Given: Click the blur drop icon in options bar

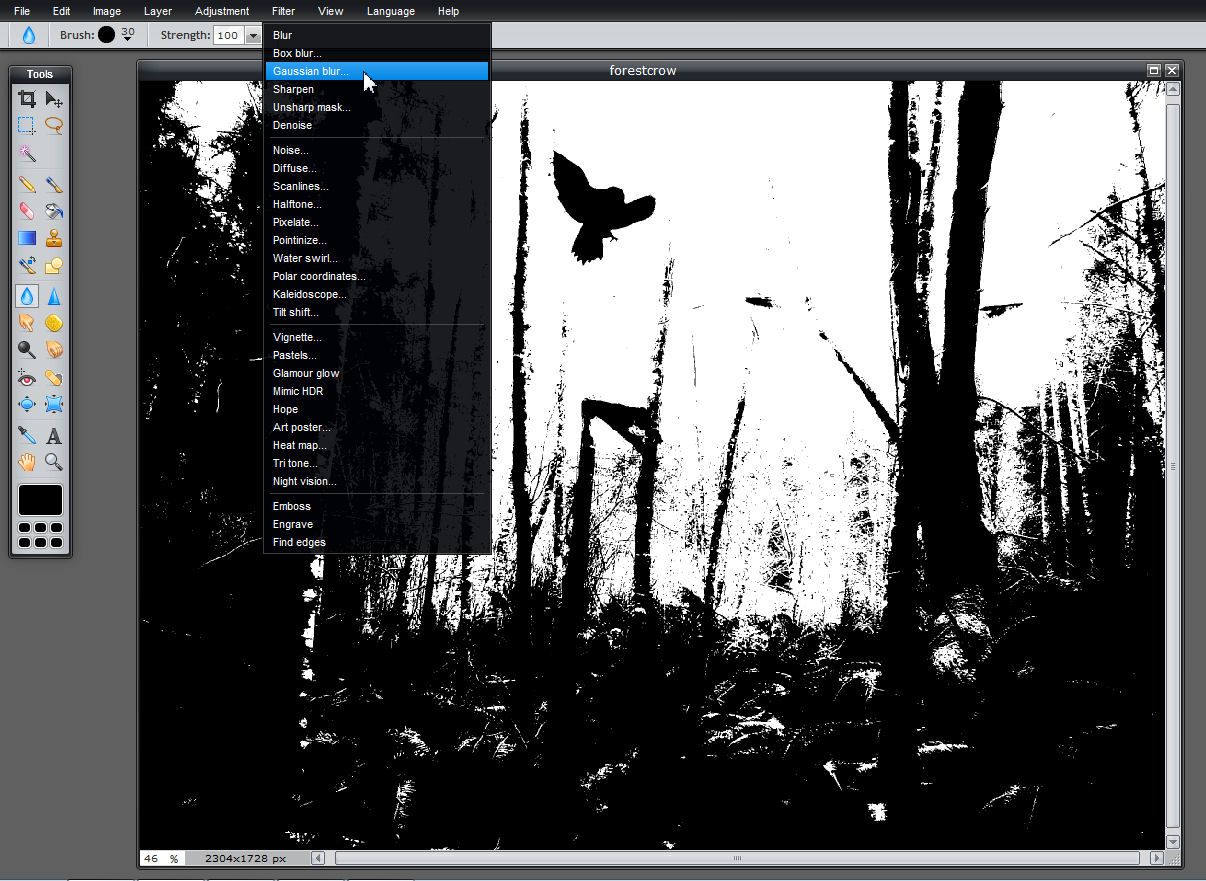Looking at the screenshot, I should point(28,35).
